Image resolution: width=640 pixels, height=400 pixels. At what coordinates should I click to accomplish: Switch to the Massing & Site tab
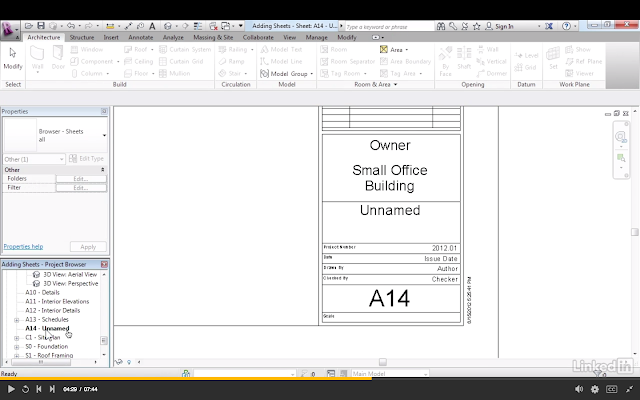(x=213, y=37)
